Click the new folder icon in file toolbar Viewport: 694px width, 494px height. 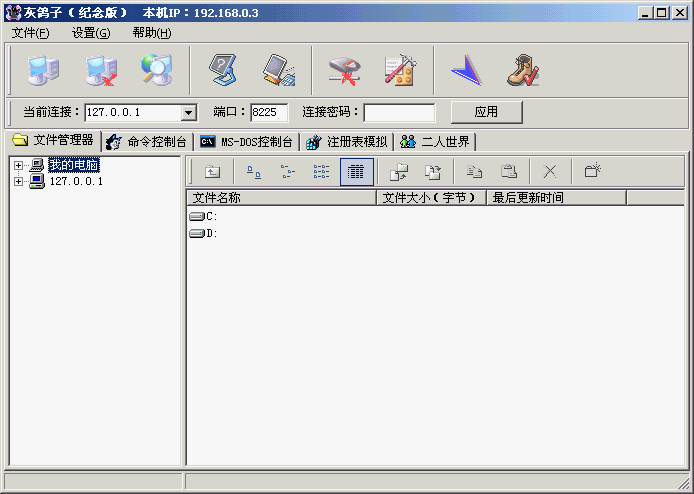tap(592, 172)
